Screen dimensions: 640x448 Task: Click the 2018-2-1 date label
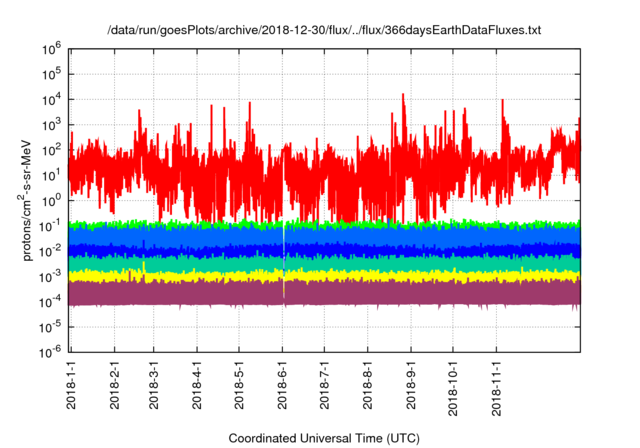coord(114,384)
